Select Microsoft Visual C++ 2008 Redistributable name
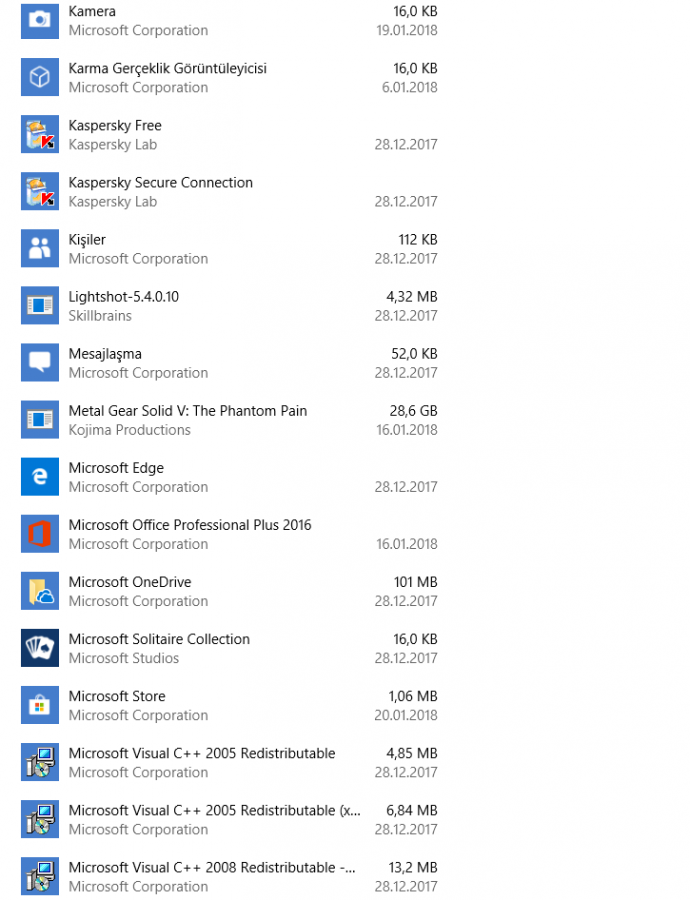 tap(212, 867)
